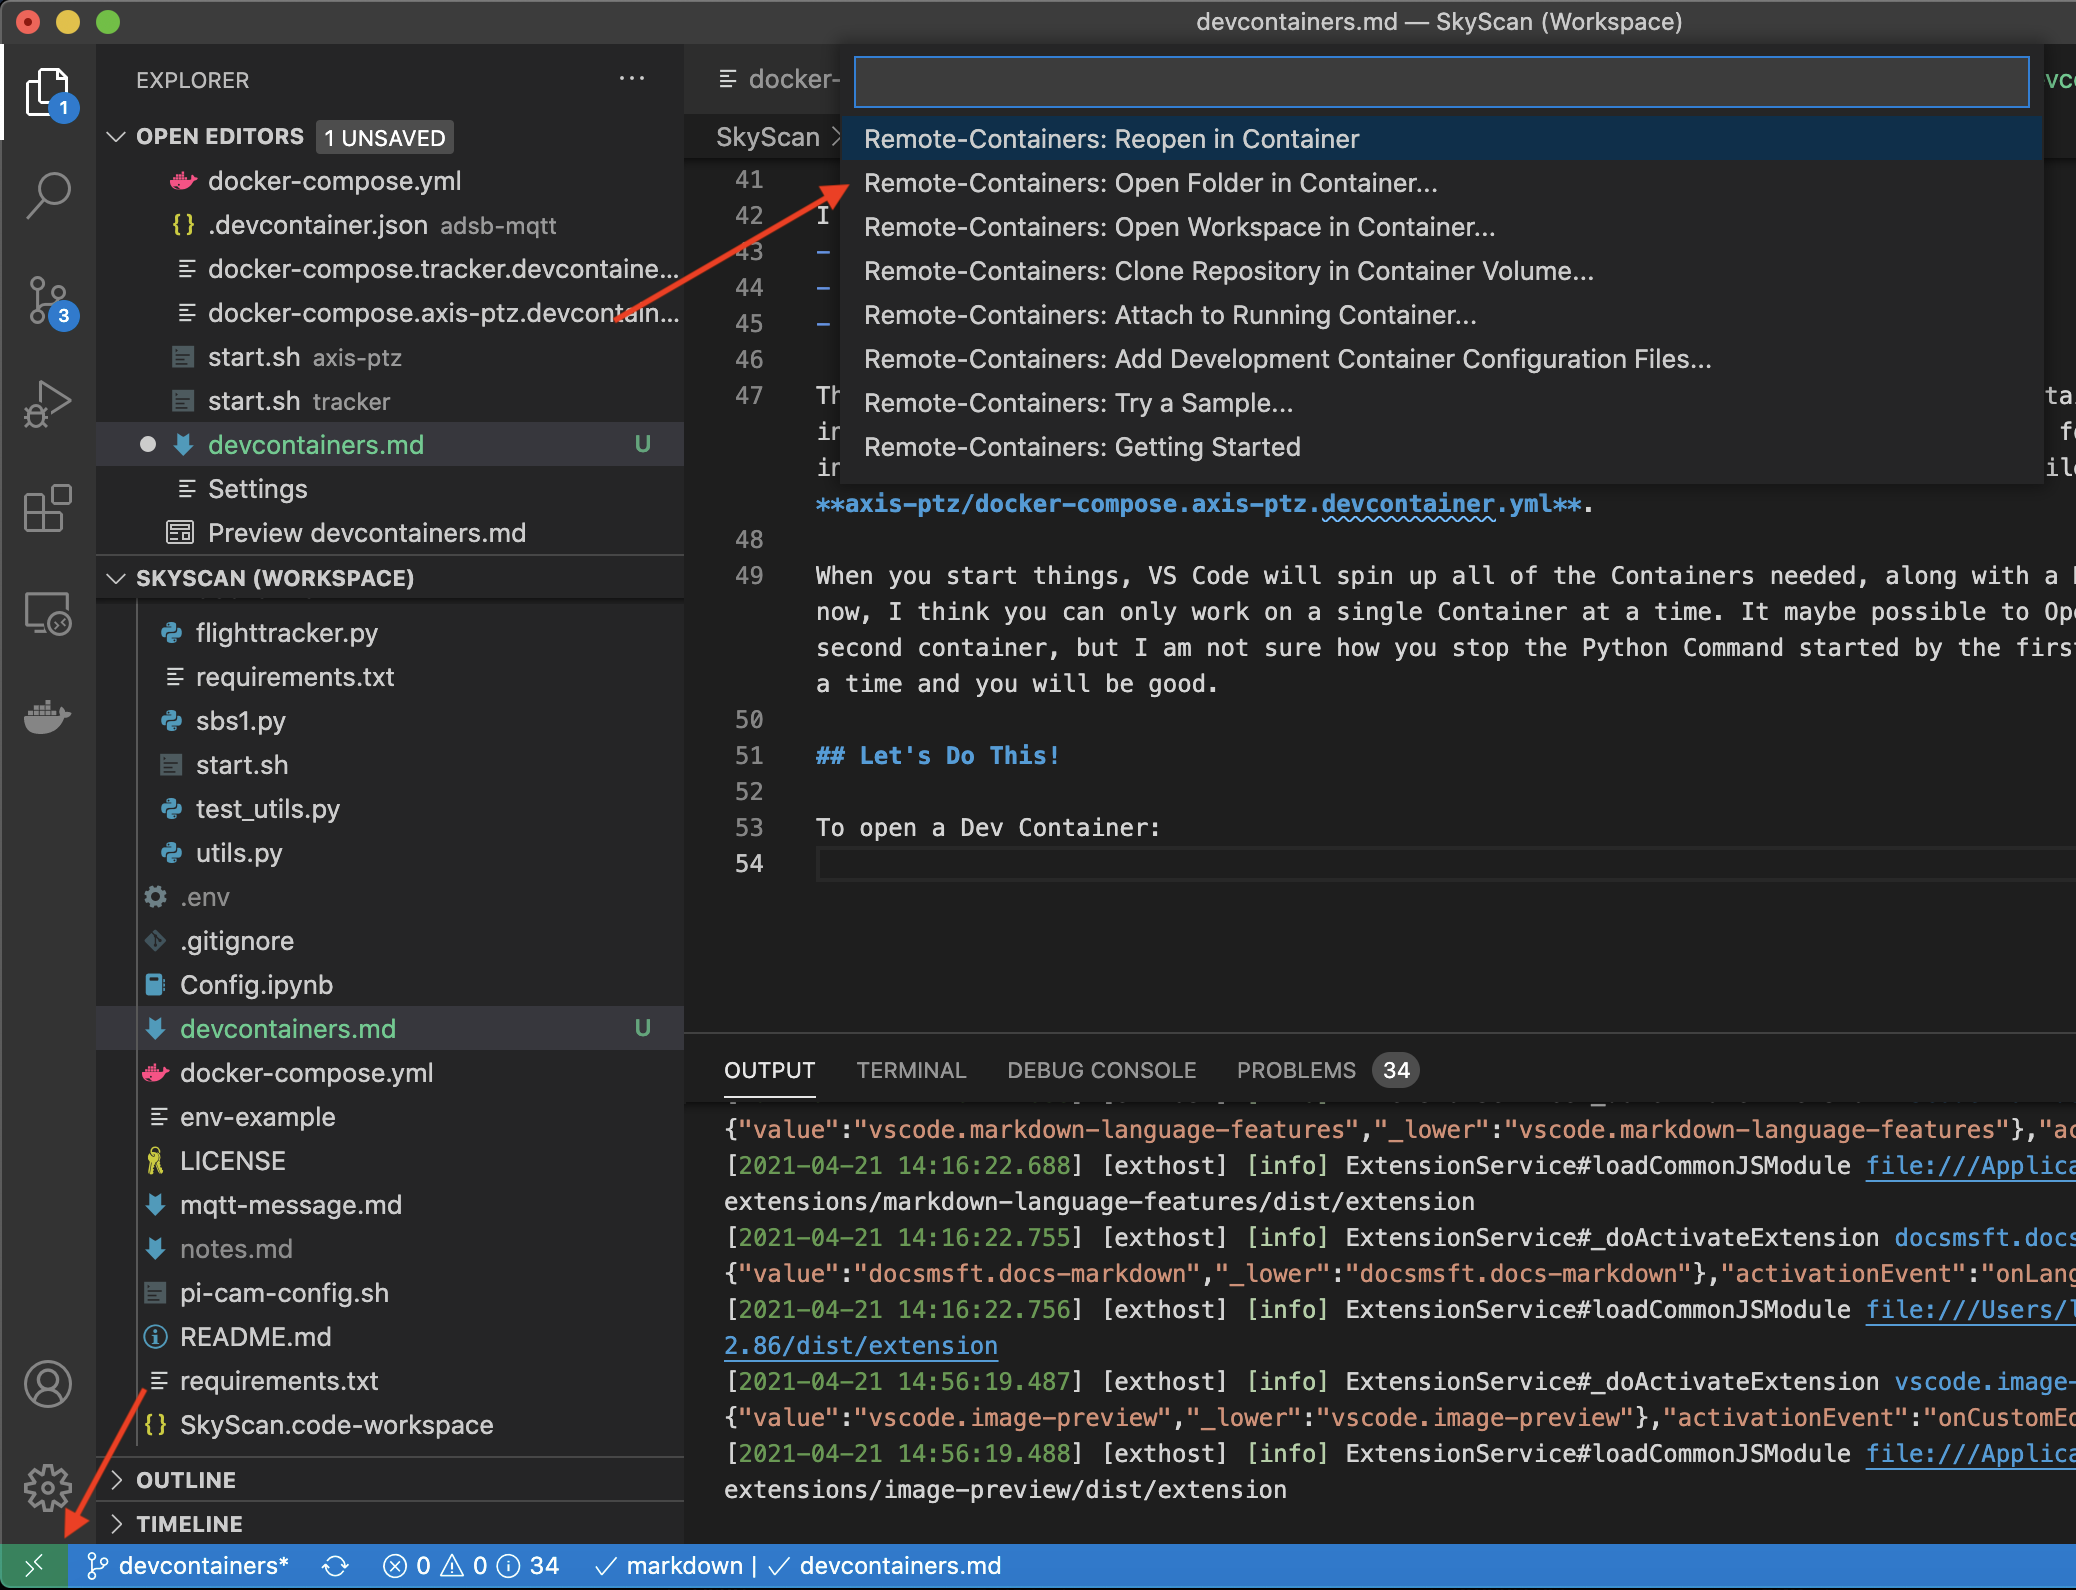Image resolution: width=2076 pixels, height=1590 pixels.
Task: Open test_utils.py file
Action: click(390, 809)
